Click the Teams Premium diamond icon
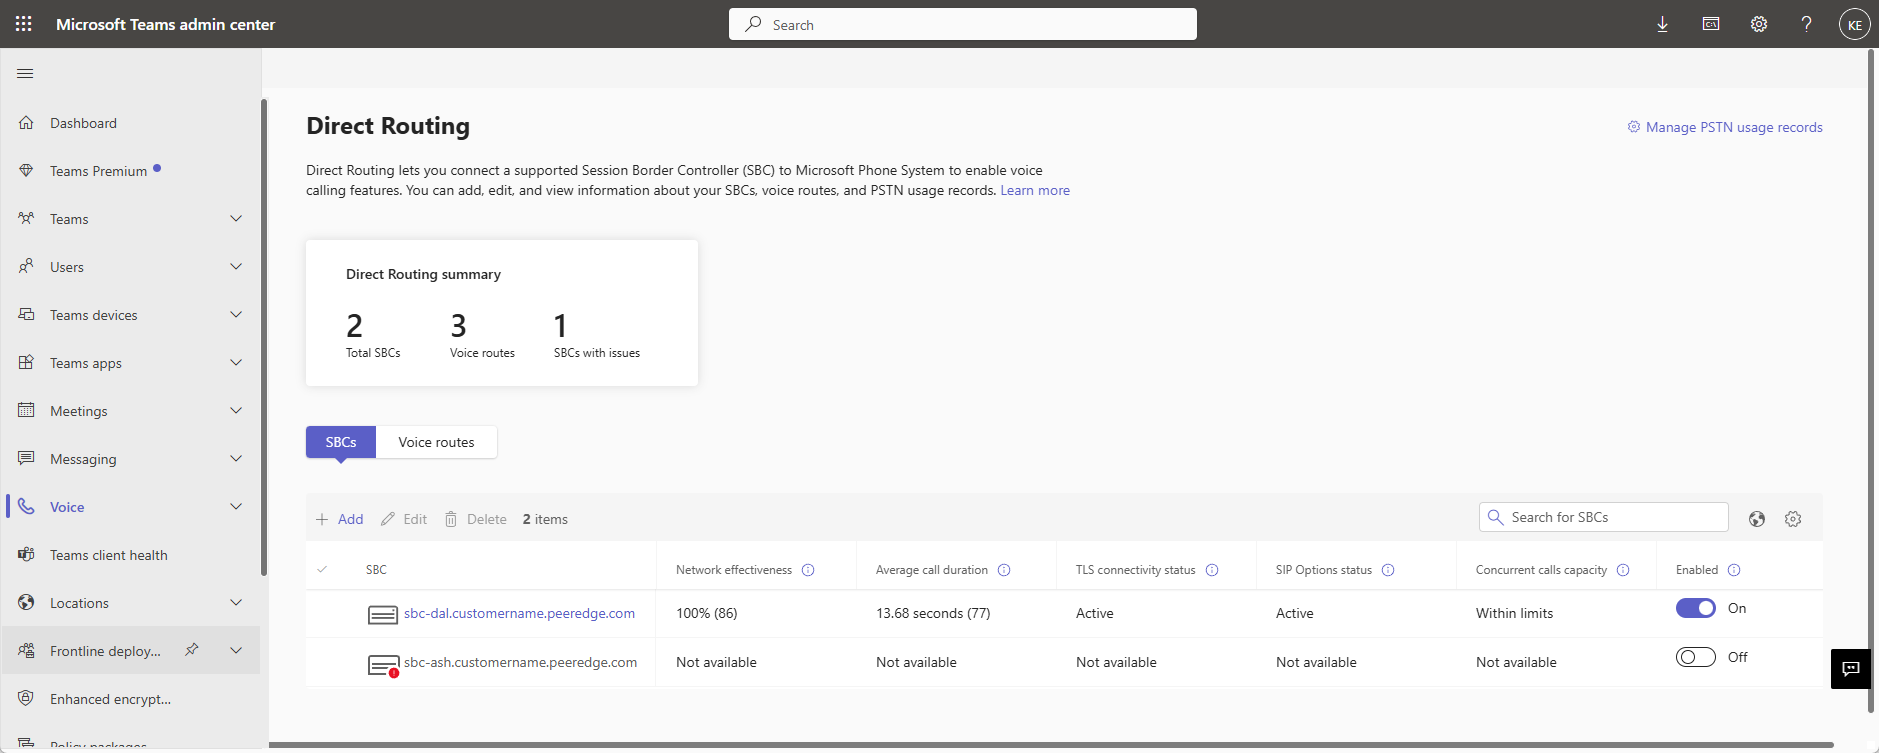Screen dimensions: 1879x753 [26, 171]
